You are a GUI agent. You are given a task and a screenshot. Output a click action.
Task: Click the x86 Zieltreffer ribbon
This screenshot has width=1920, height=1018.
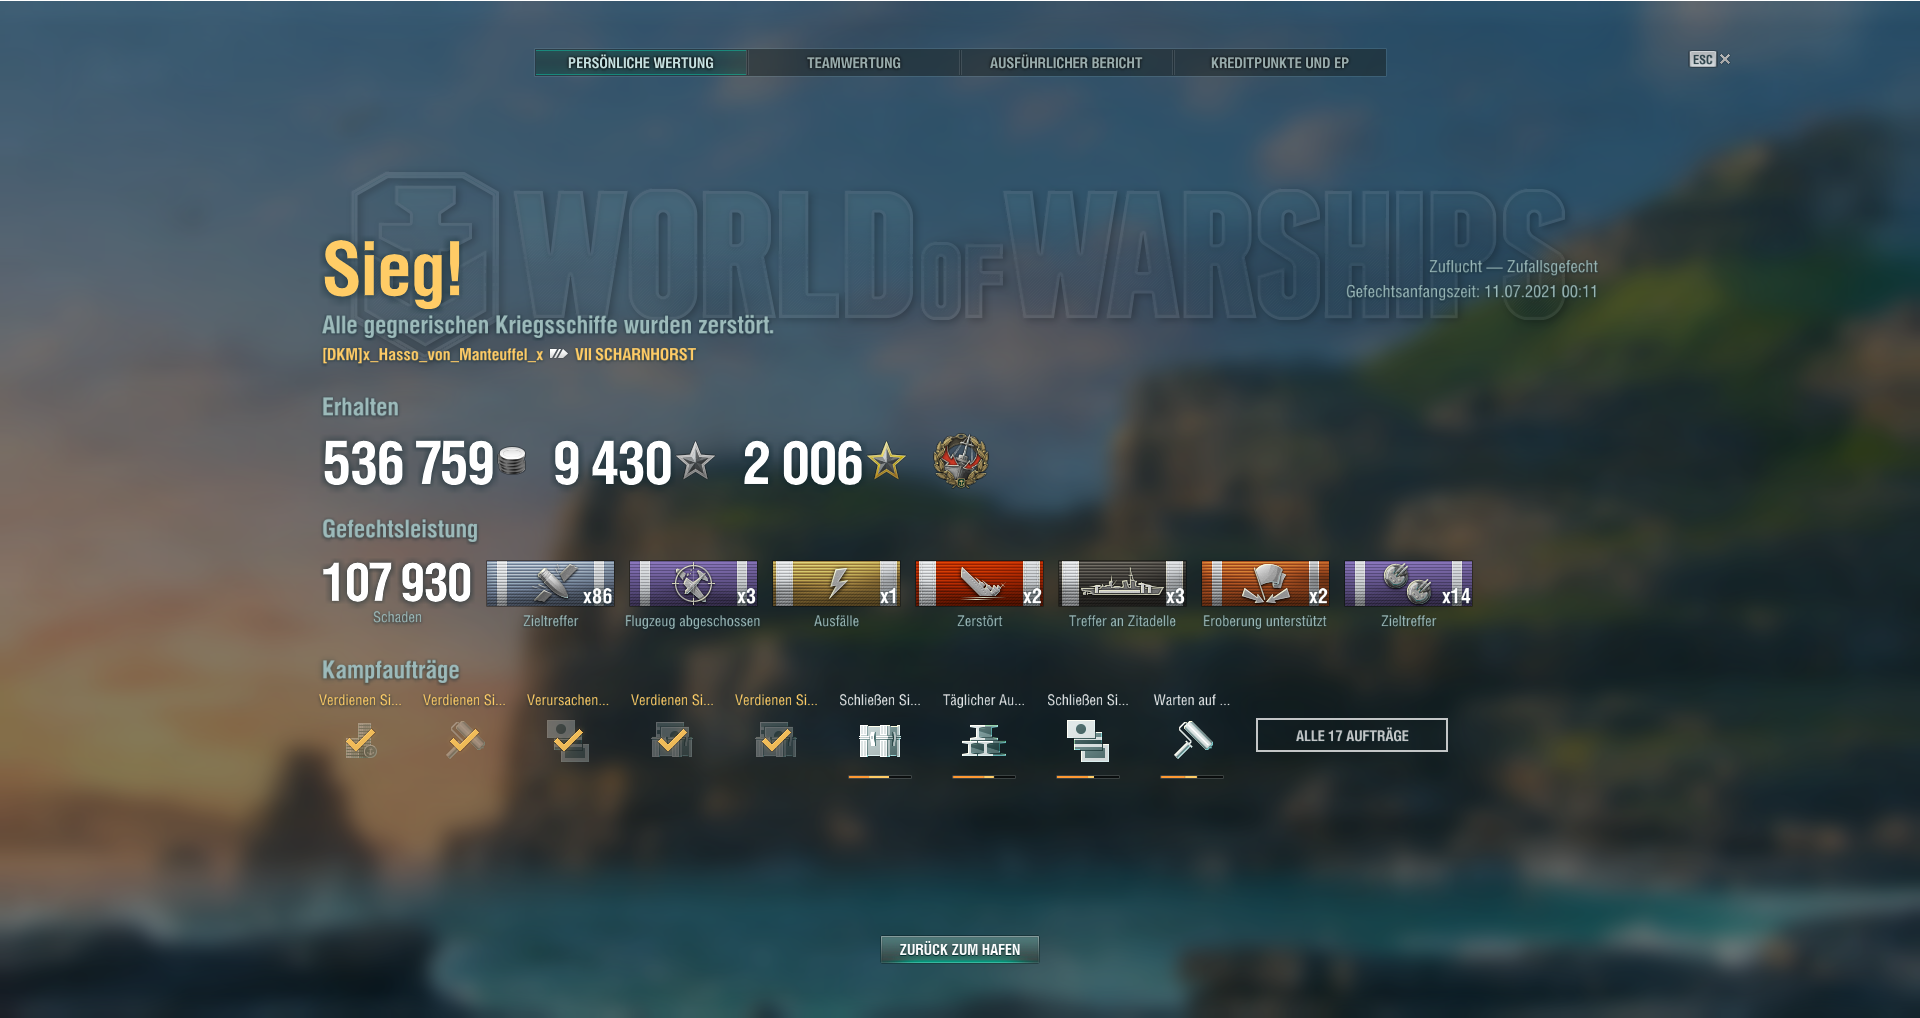coord(550,583)
